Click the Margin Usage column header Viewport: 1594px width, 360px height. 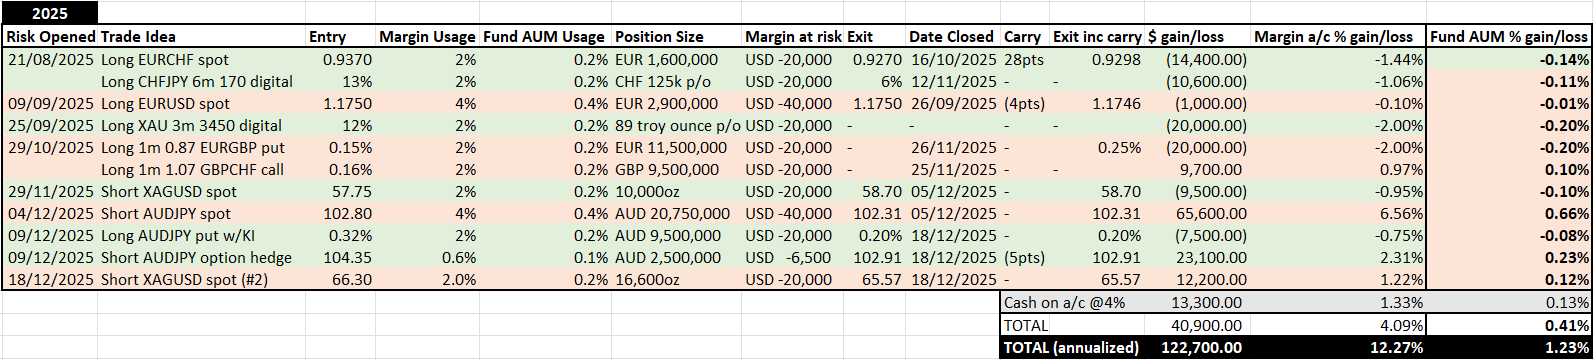[x=428, y=37]
